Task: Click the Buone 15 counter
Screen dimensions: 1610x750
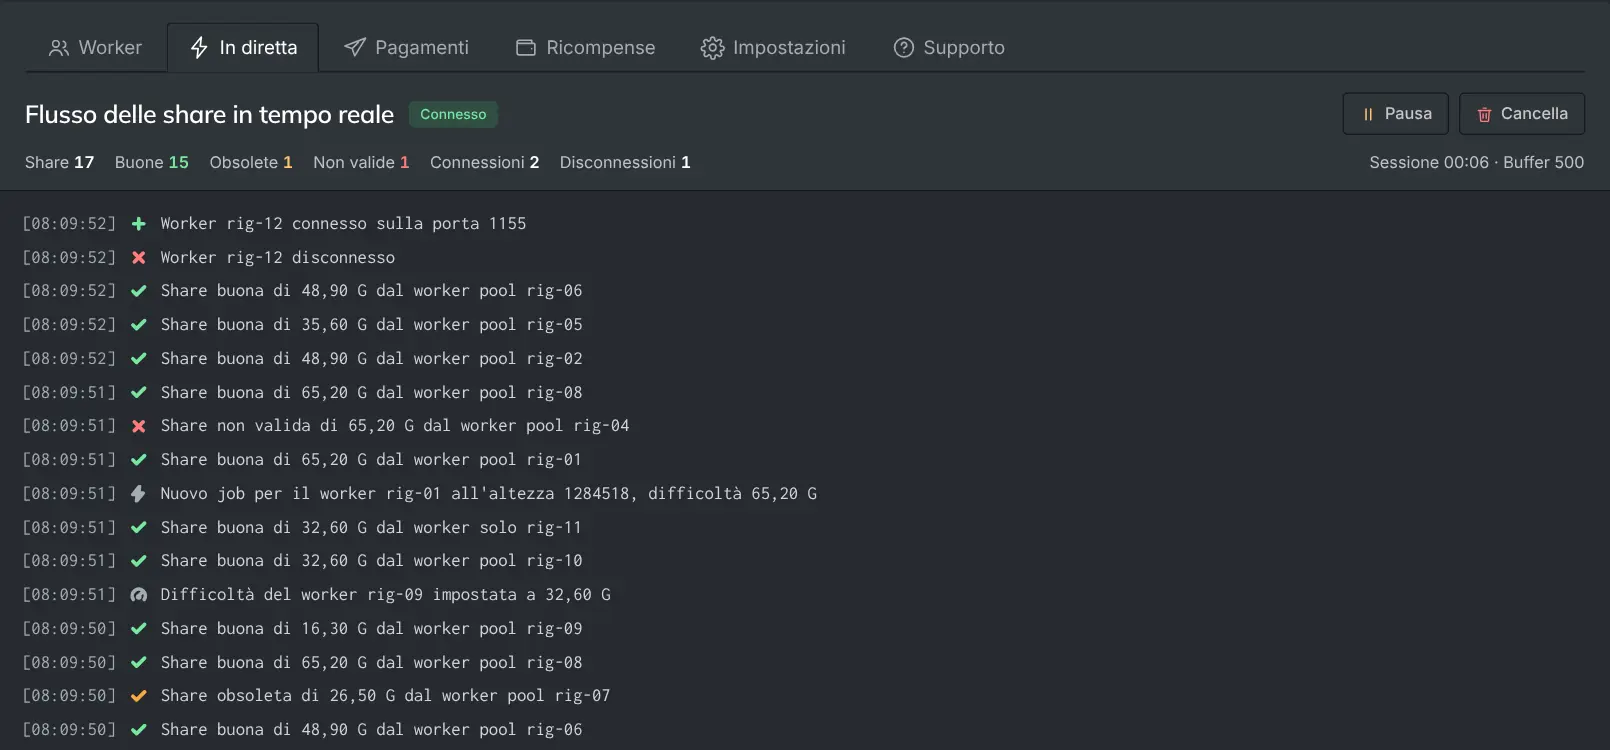Action: (x=152, y=162)
